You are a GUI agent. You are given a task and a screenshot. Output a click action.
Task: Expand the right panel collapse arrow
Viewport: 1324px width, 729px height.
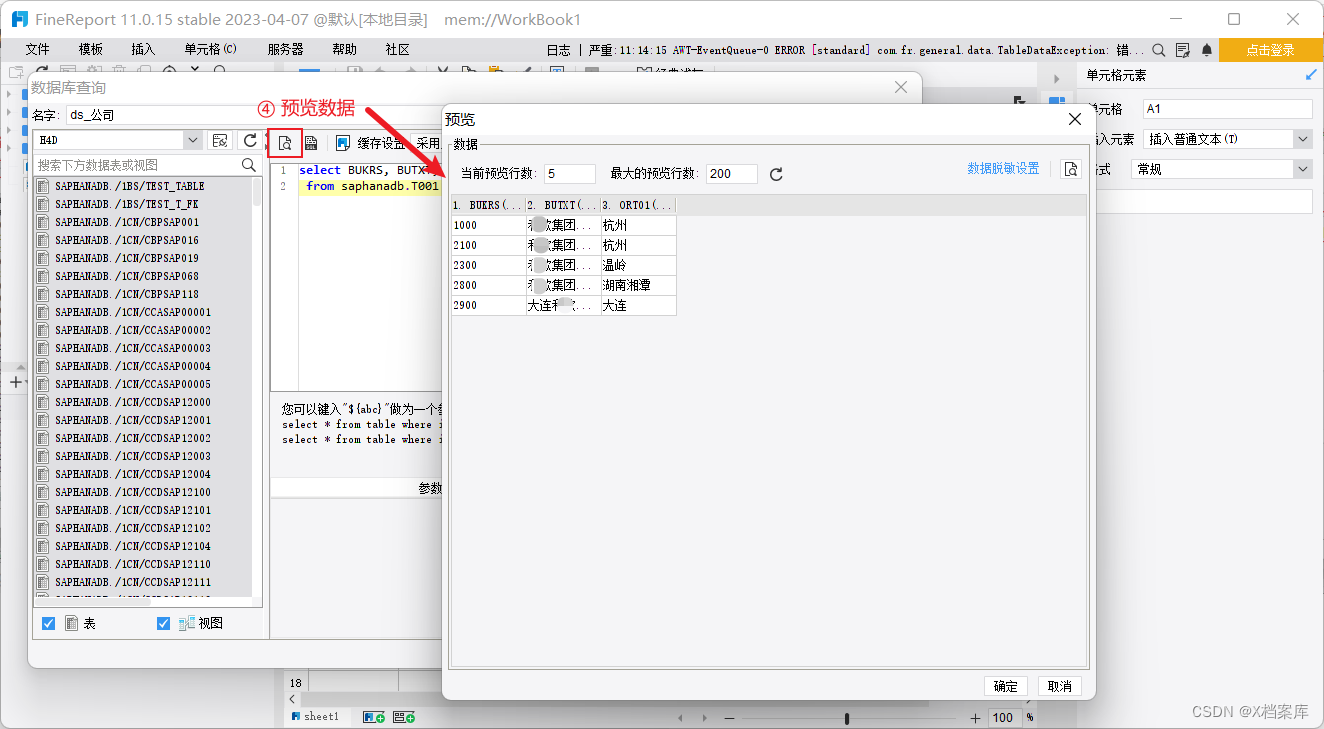(x=1056, y=79)
